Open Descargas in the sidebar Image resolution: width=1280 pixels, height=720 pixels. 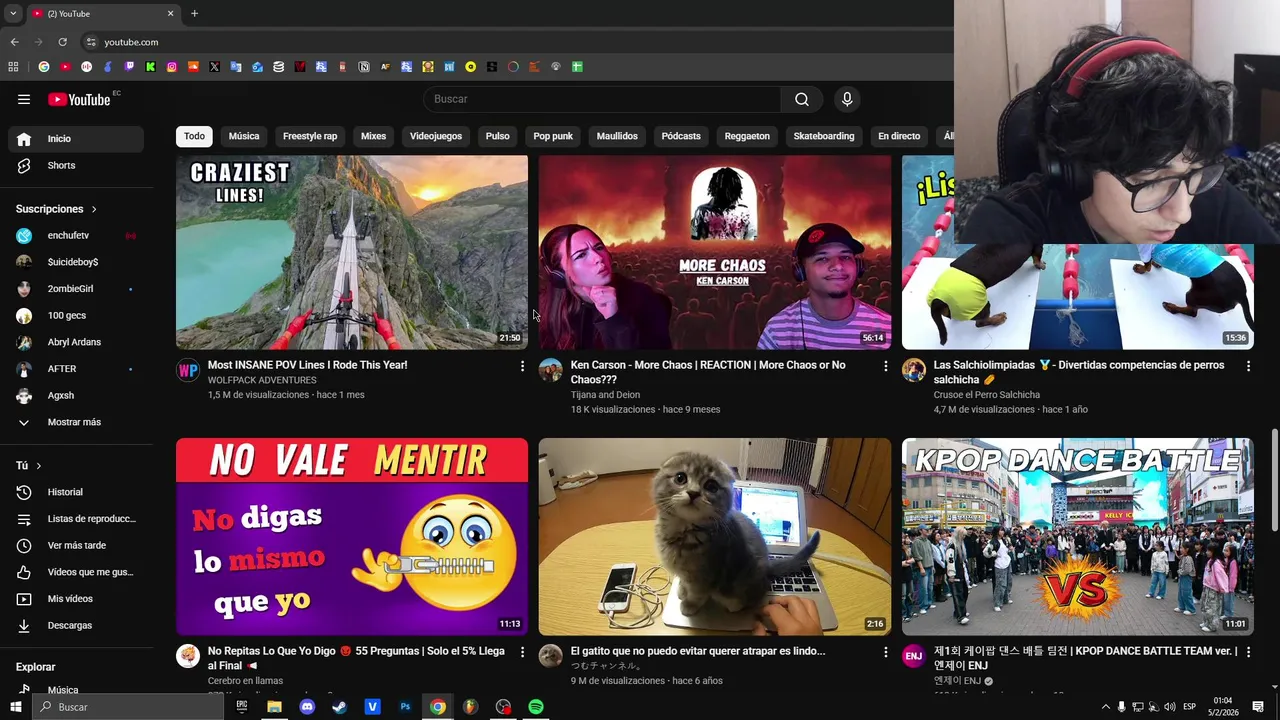(76, 625)
